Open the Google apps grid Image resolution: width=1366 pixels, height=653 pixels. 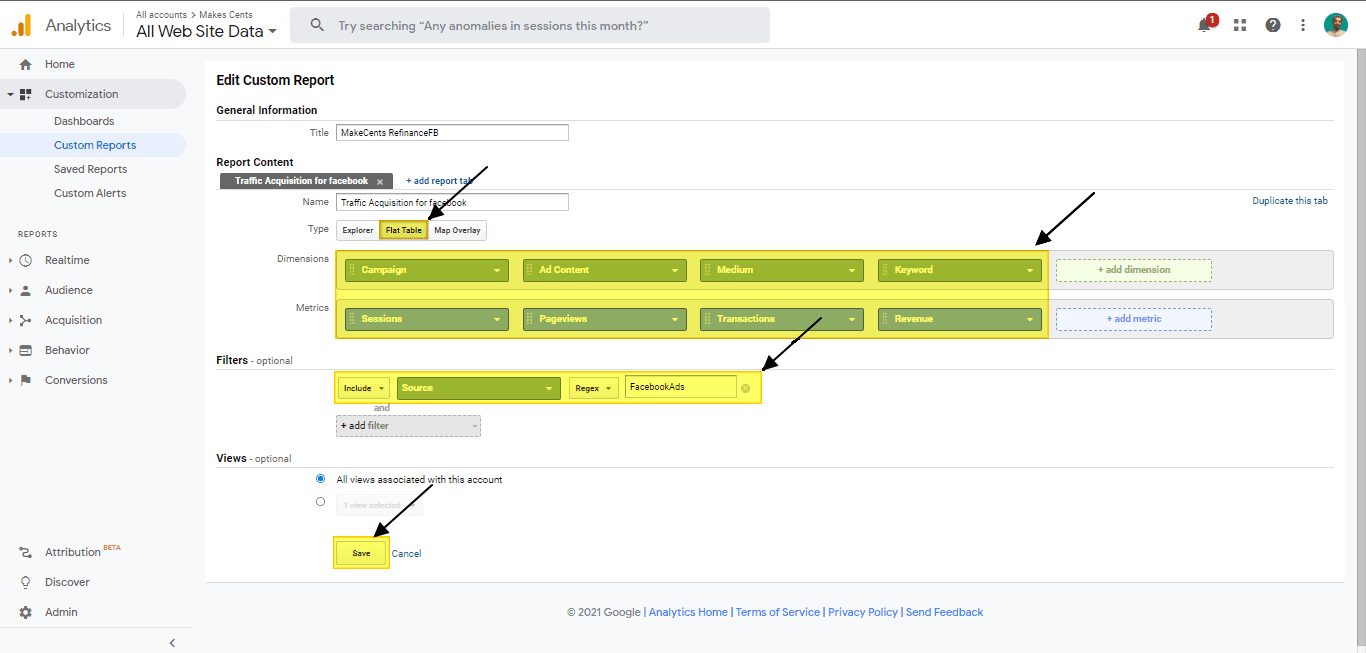[1240, 25]
